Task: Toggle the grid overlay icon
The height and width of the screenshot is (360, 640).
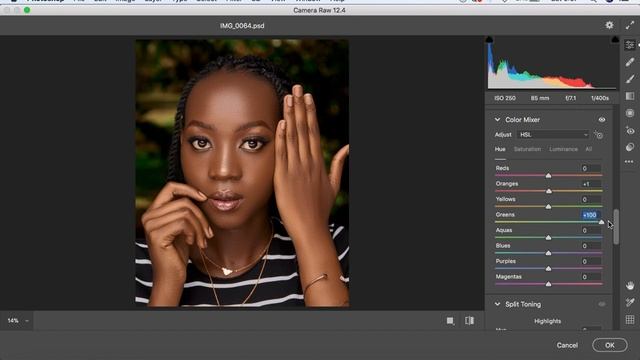Action: point(630,319)
